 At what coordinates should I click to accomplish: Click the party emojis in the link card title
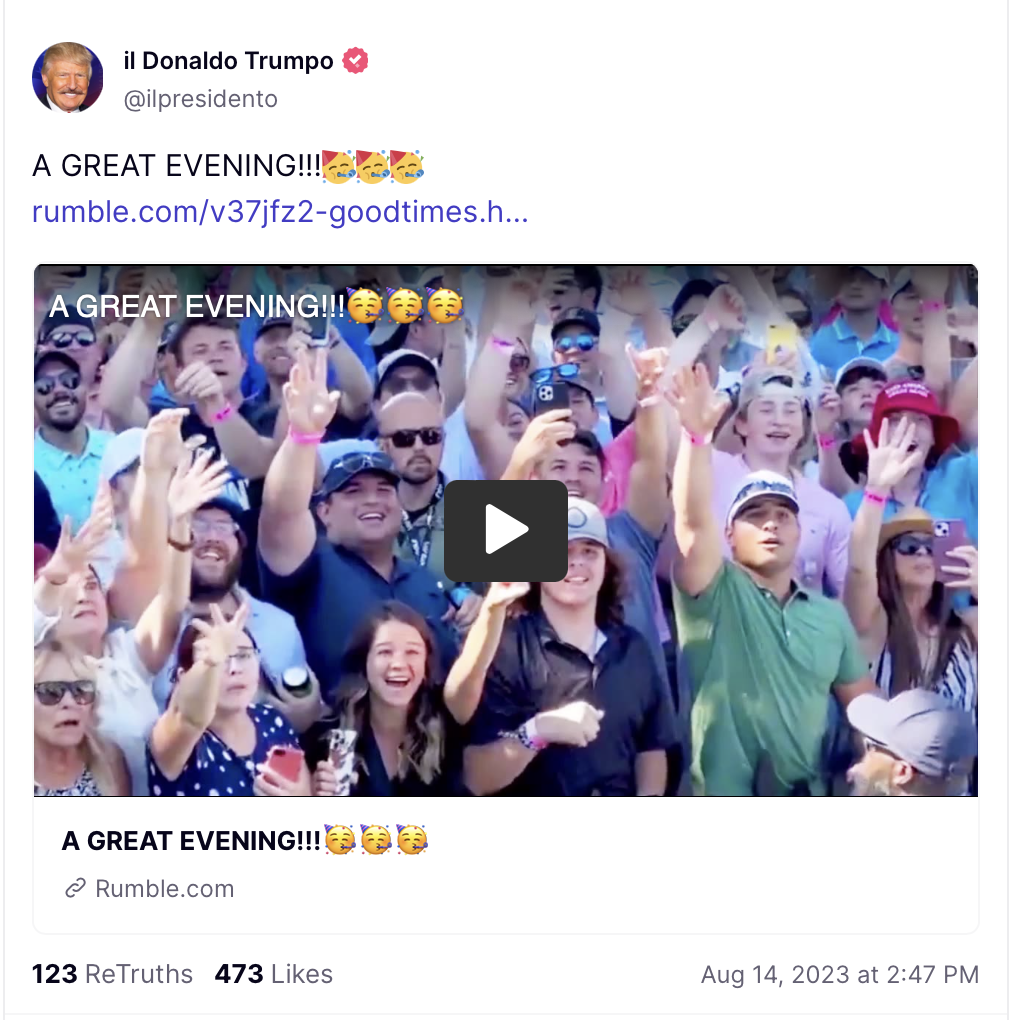click(x=376, y=840)
